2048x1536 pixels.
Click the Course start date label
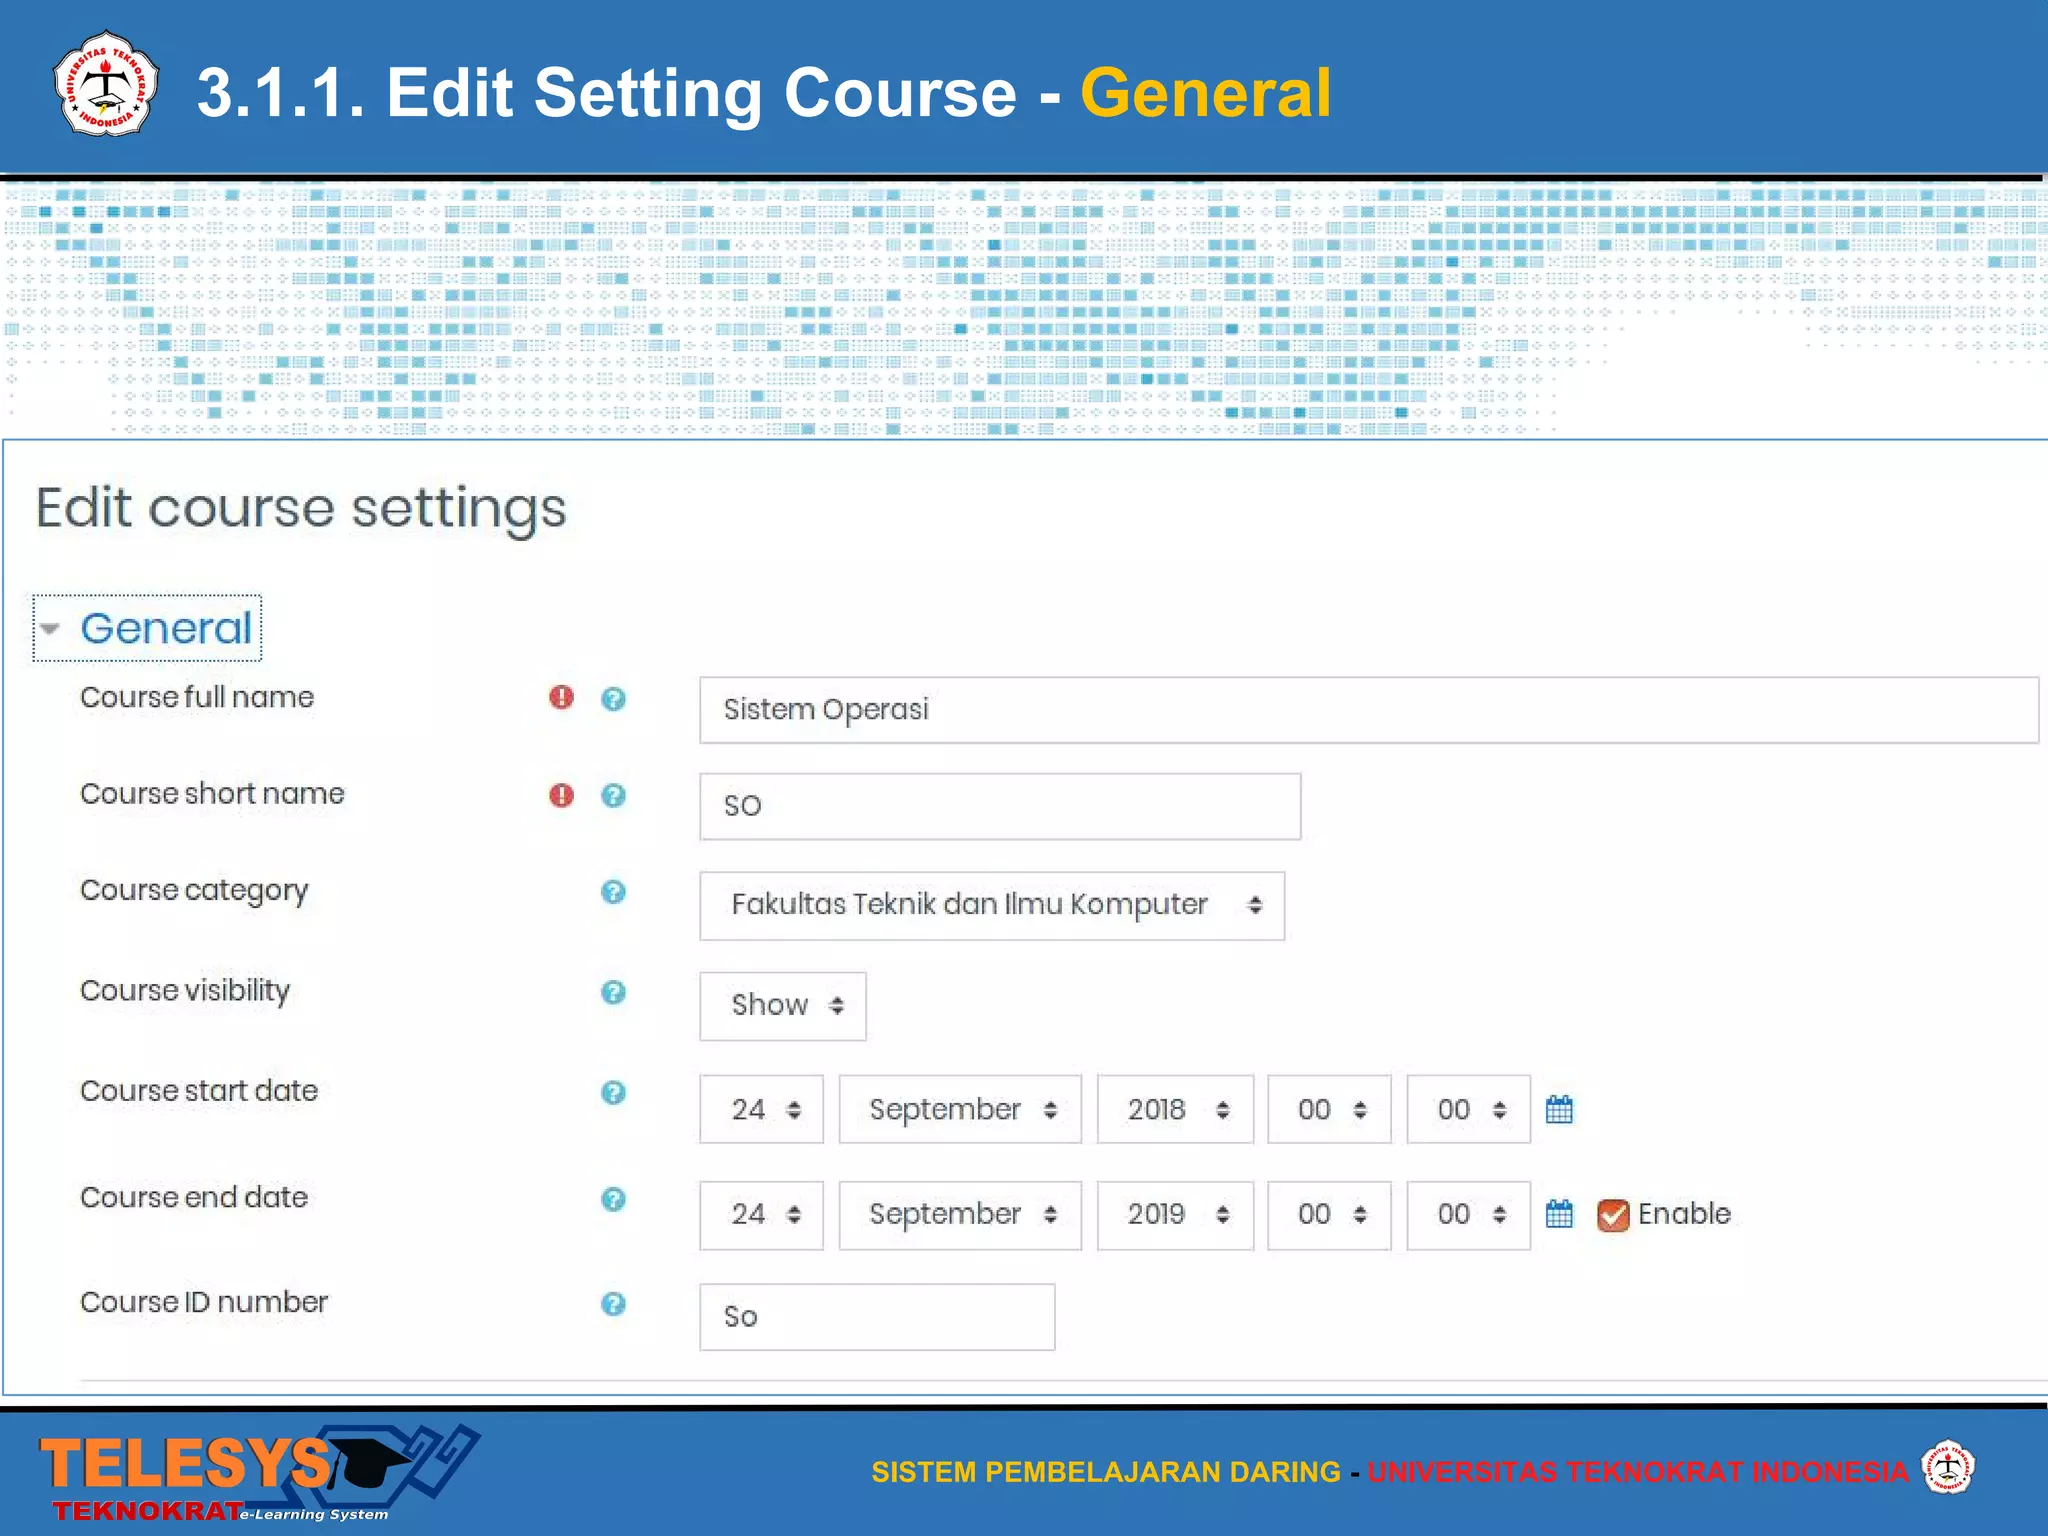coord(199,1091)
